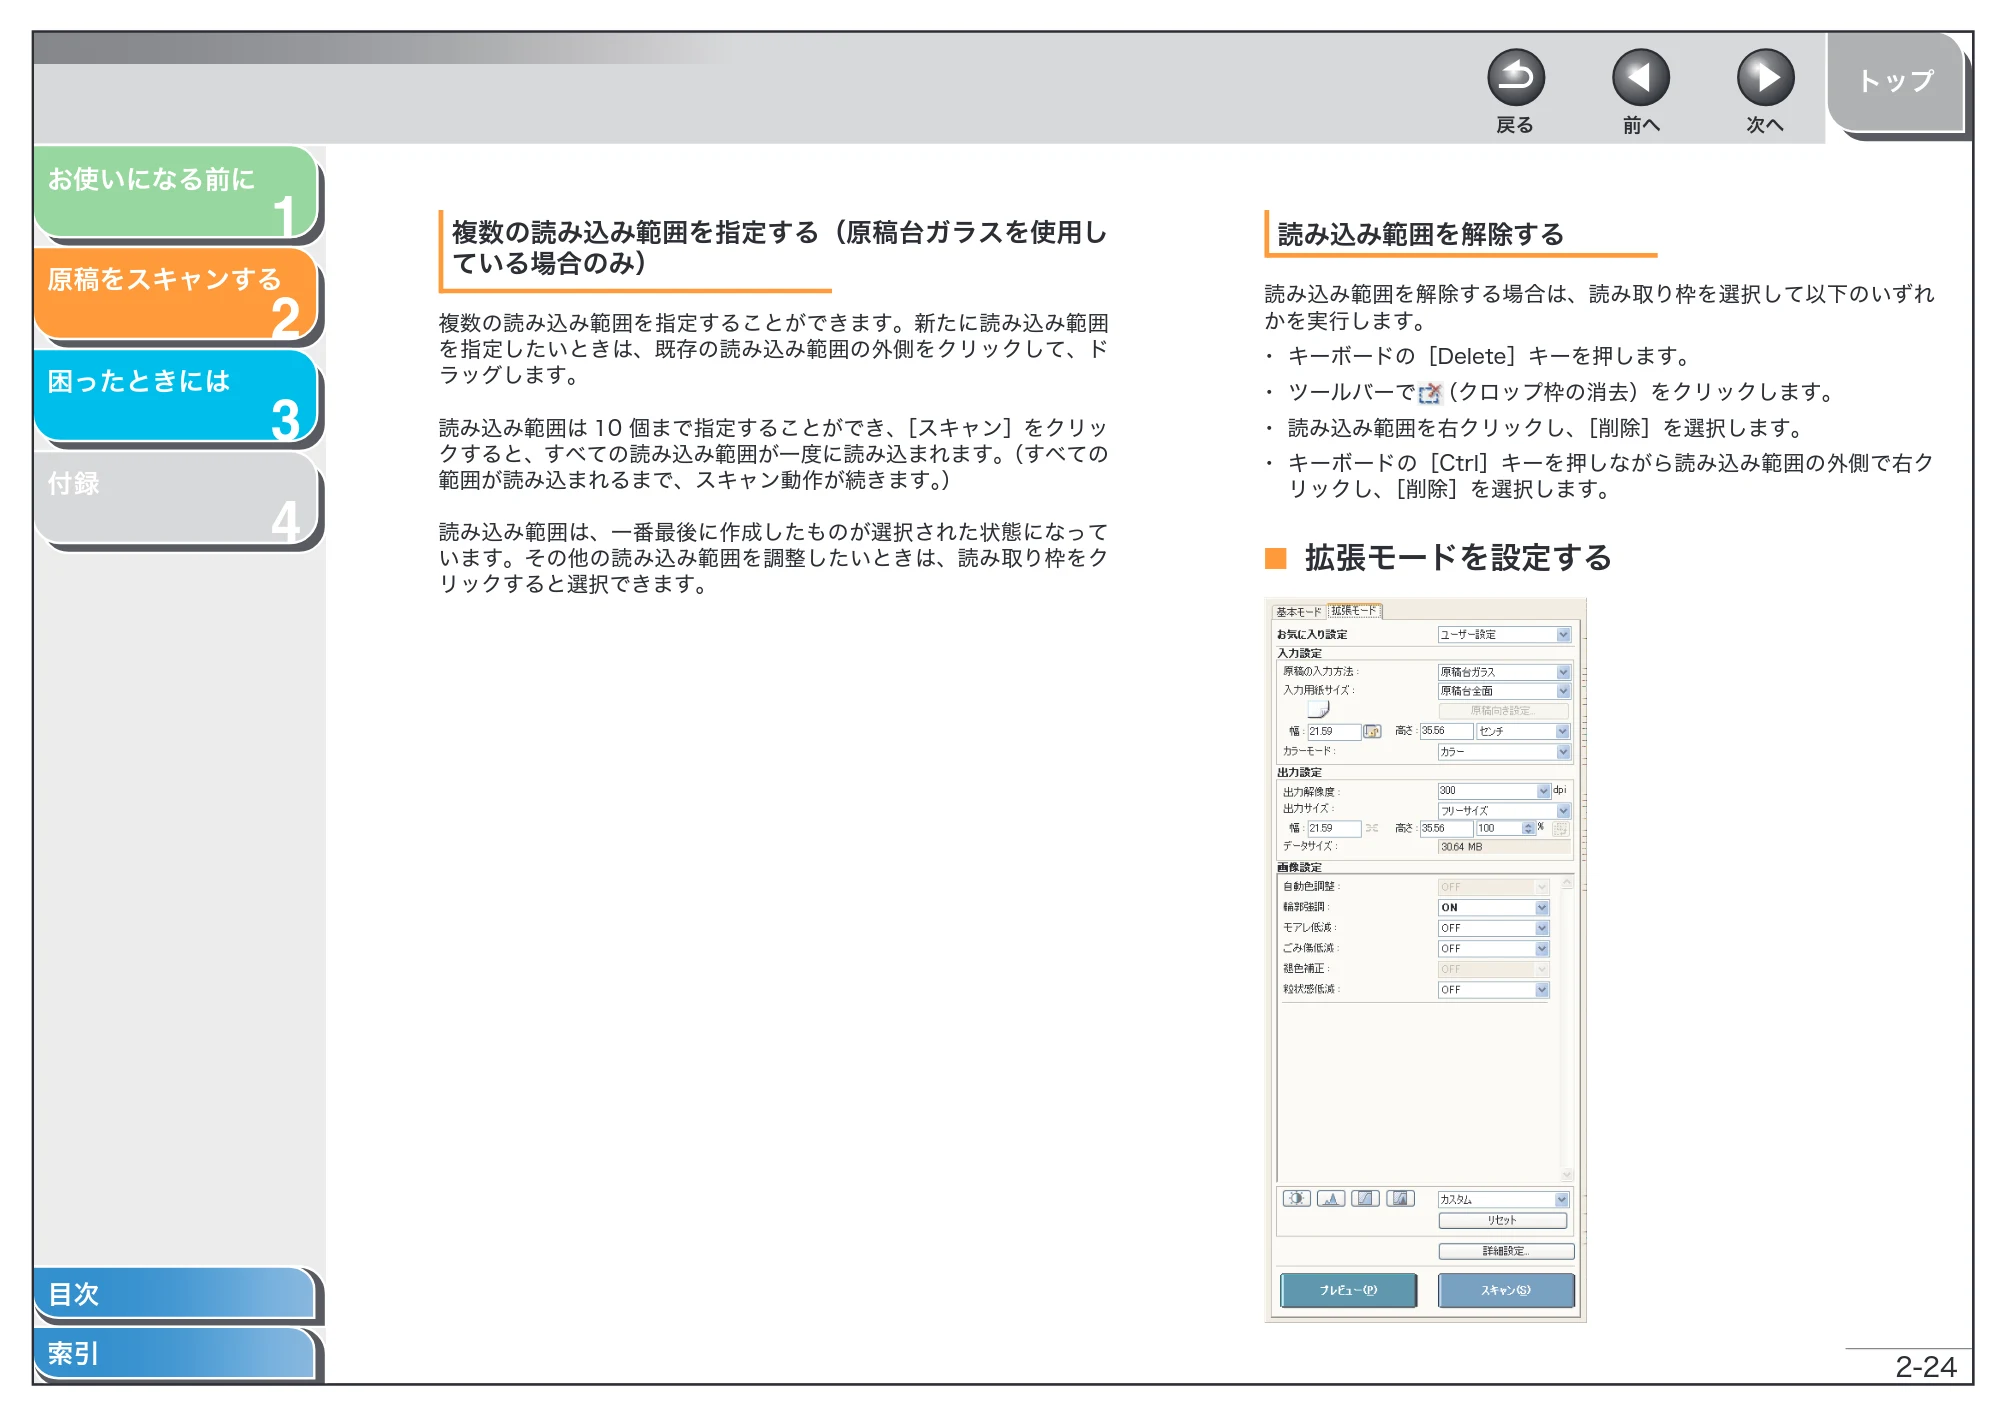Click the input 高さ field showing 35.56

pos(1446,731)
